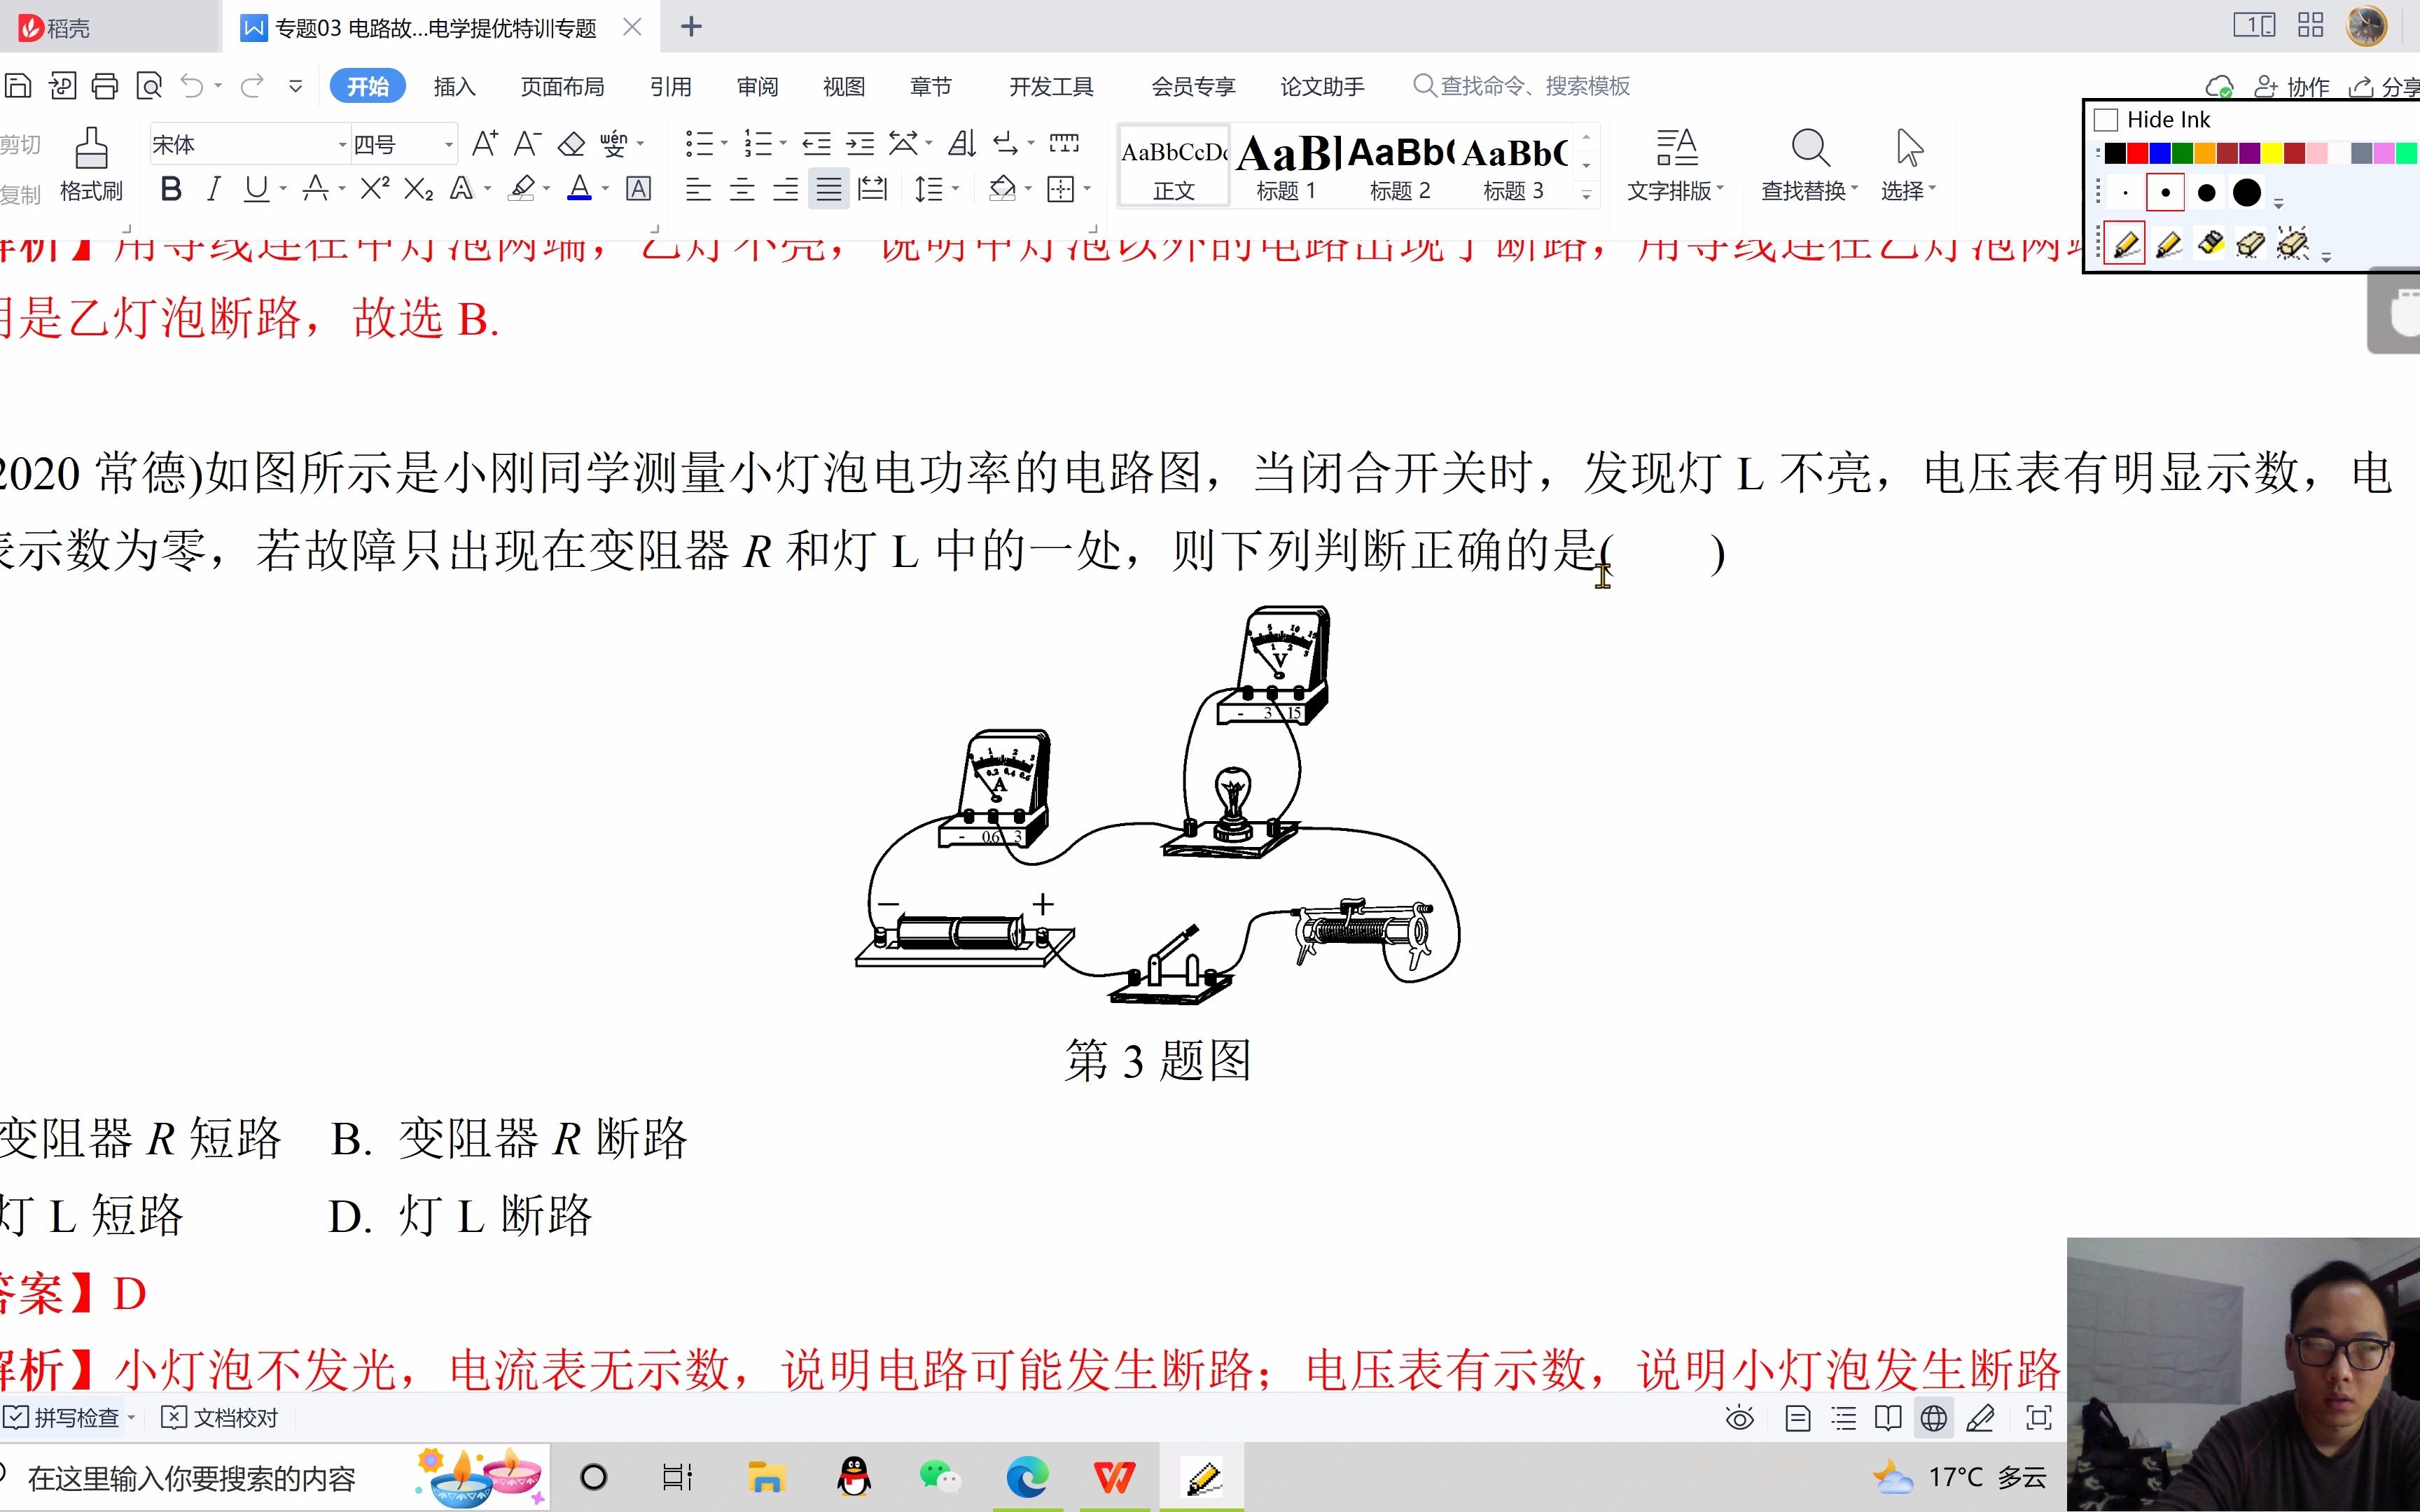Tick the Hide Ink checkbox
The height and width of the screenshot is (1512, 2420).
2105,120
